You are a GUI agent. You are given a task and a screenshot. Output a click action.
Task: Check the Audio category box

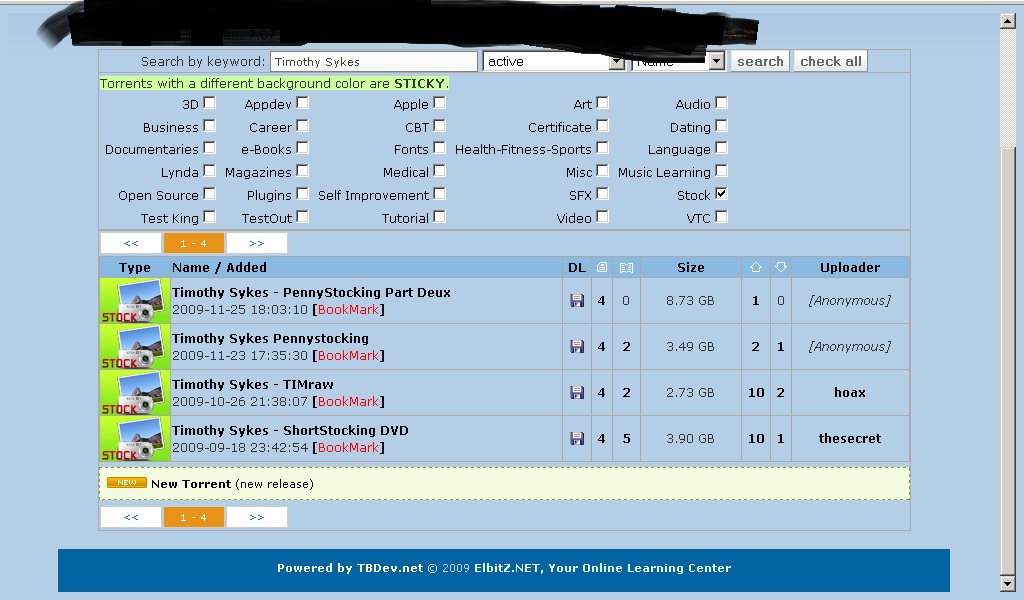721,103
